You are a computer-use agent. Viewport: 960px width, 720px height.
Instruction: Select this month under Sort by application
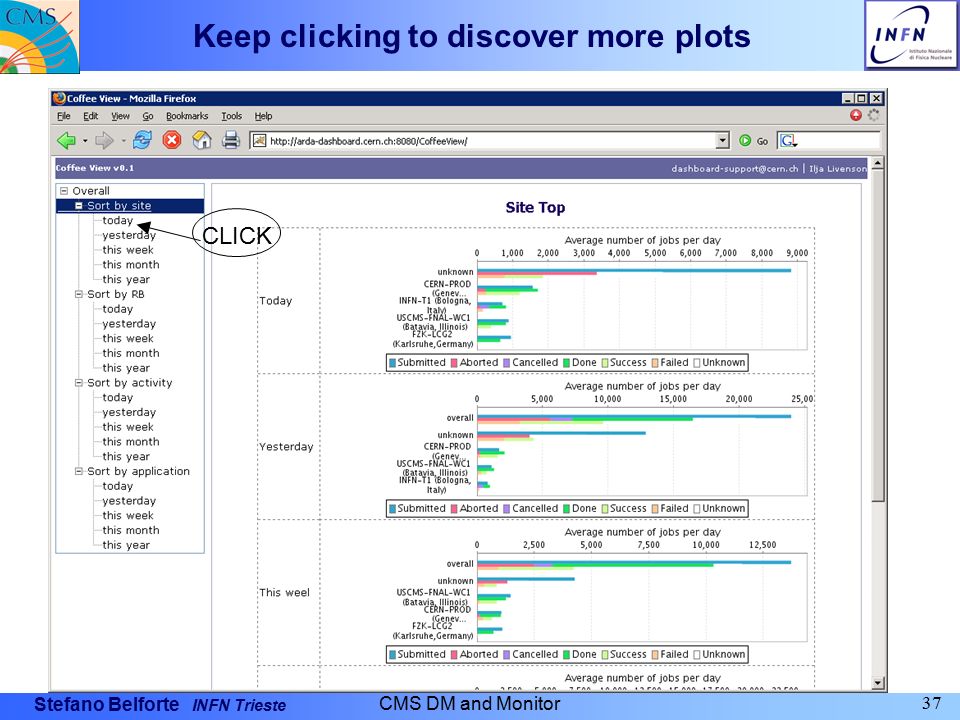click(130, 530)
